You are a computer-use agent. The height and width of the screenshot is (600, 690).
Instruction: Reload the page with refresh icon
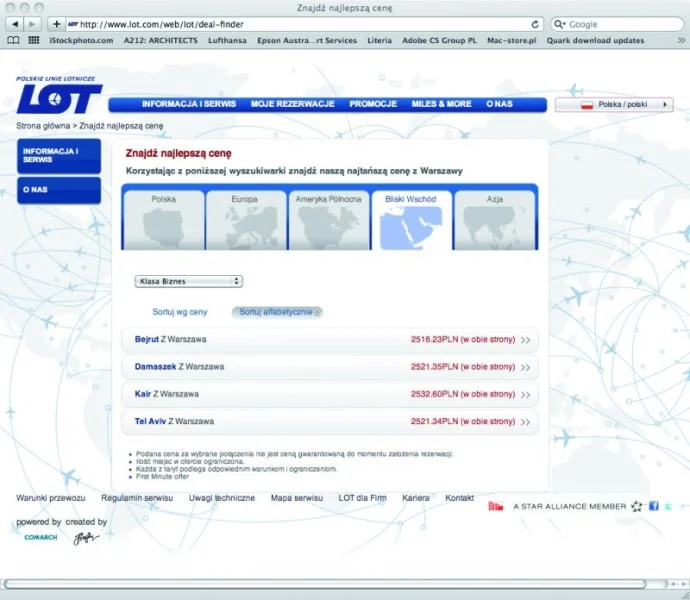536,24
